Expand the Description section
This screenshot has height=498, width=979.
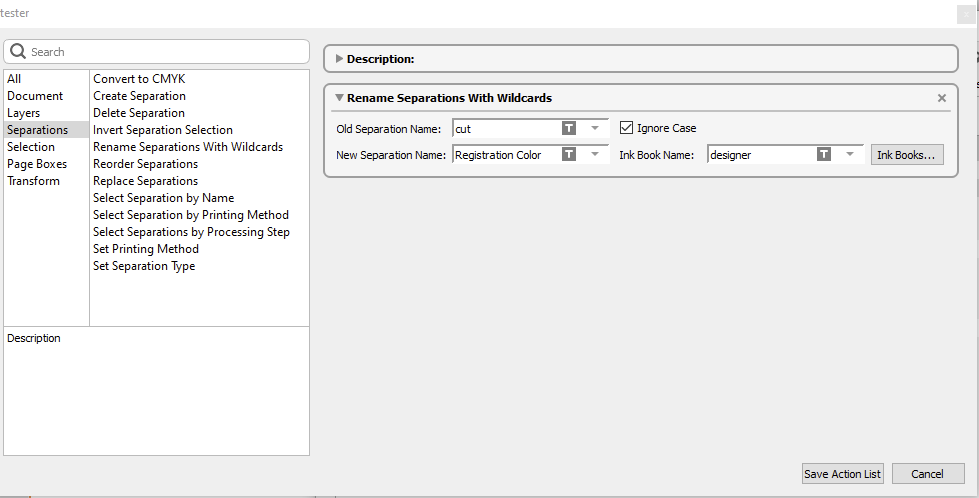[x=340, y=59]
